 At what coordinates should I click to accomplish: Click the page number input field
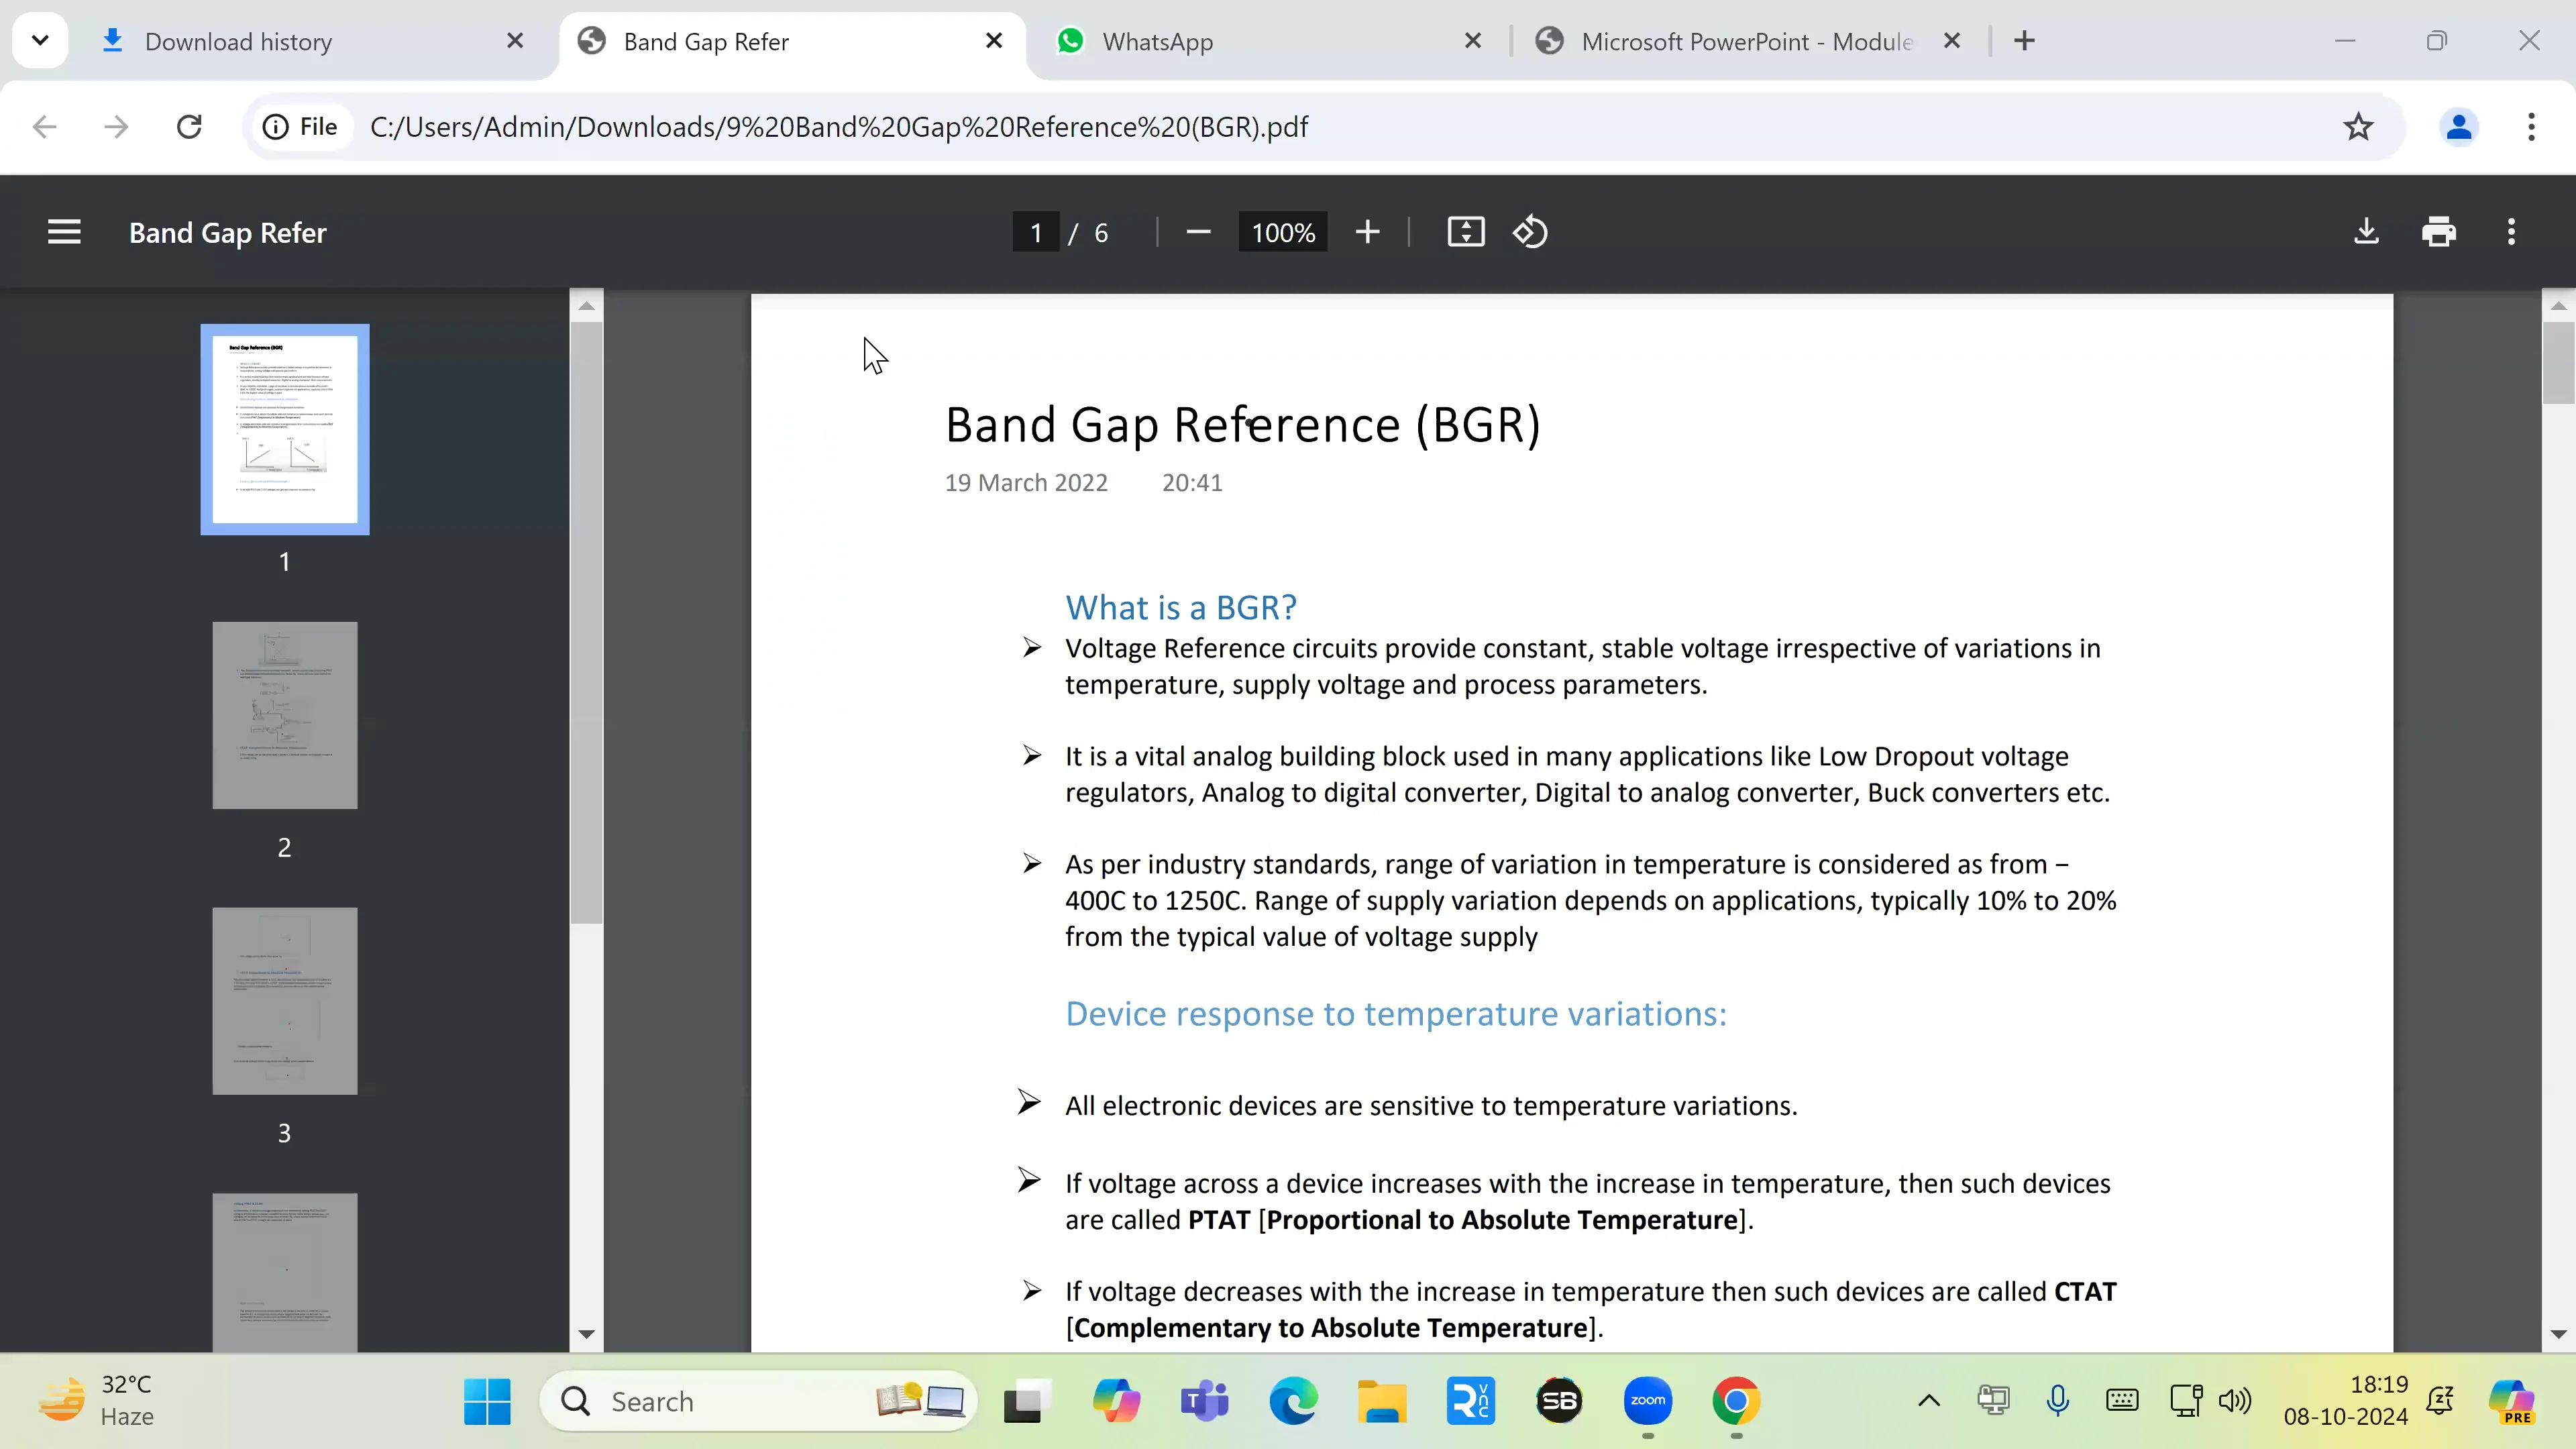tap(1035, 232)
